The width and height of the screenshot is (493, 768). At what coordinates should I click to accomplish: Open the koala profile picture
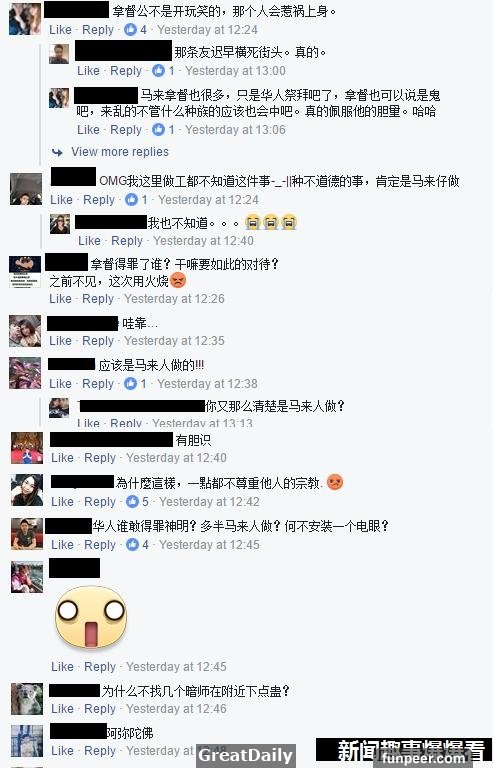(x=27, y=699)
